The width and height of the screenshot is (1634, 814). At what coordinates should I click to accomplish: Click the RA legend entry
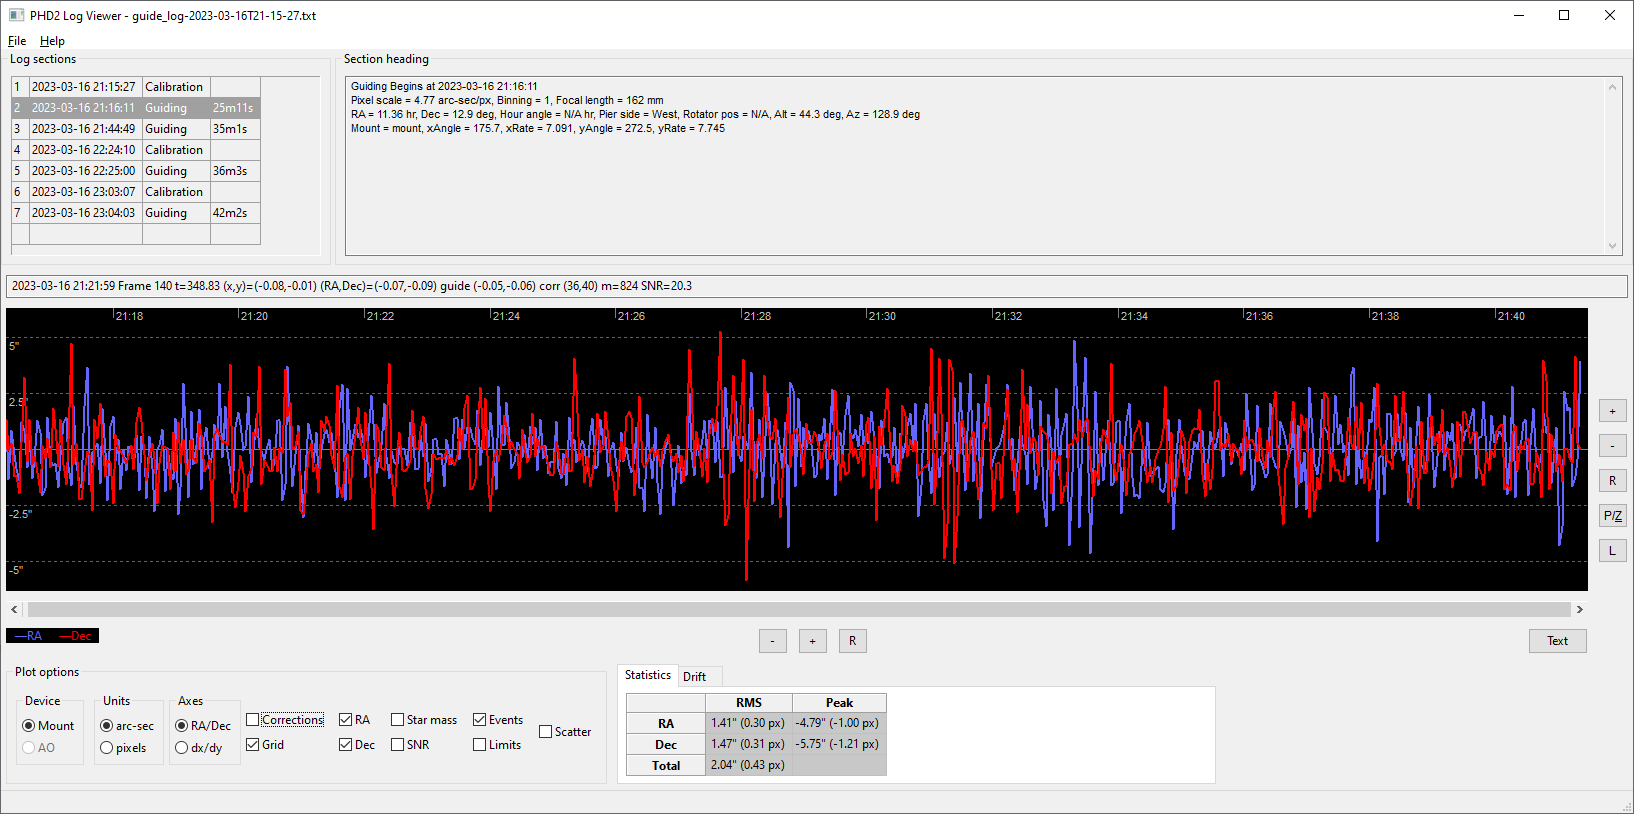click(x=29, y=636)
